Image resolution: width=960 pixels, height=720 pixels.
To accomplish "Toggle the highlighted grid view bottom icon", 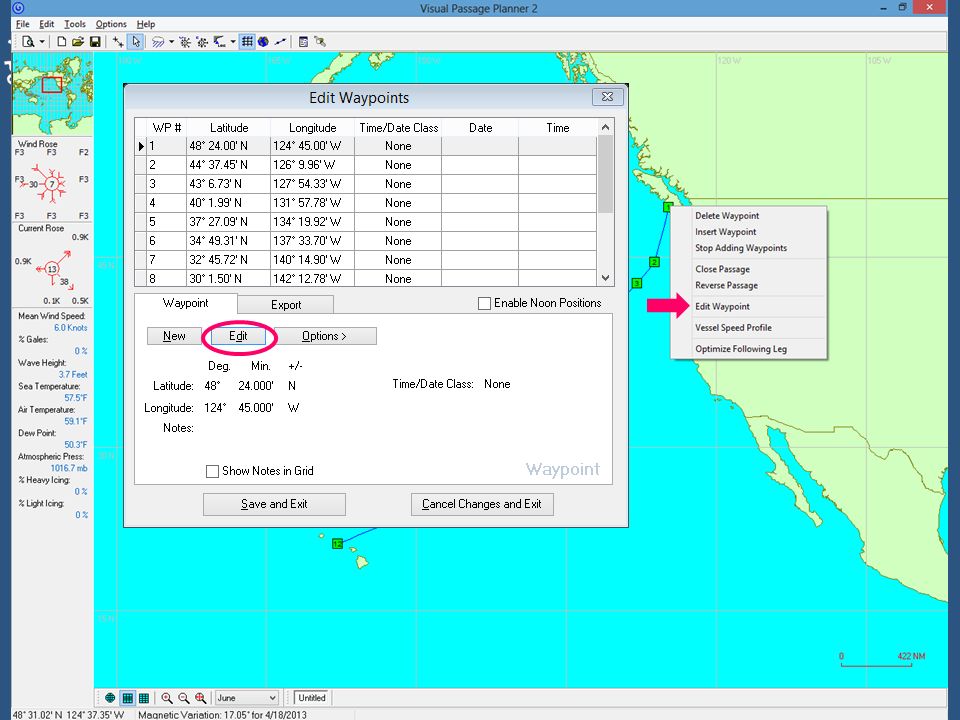I will pos(127,698).
